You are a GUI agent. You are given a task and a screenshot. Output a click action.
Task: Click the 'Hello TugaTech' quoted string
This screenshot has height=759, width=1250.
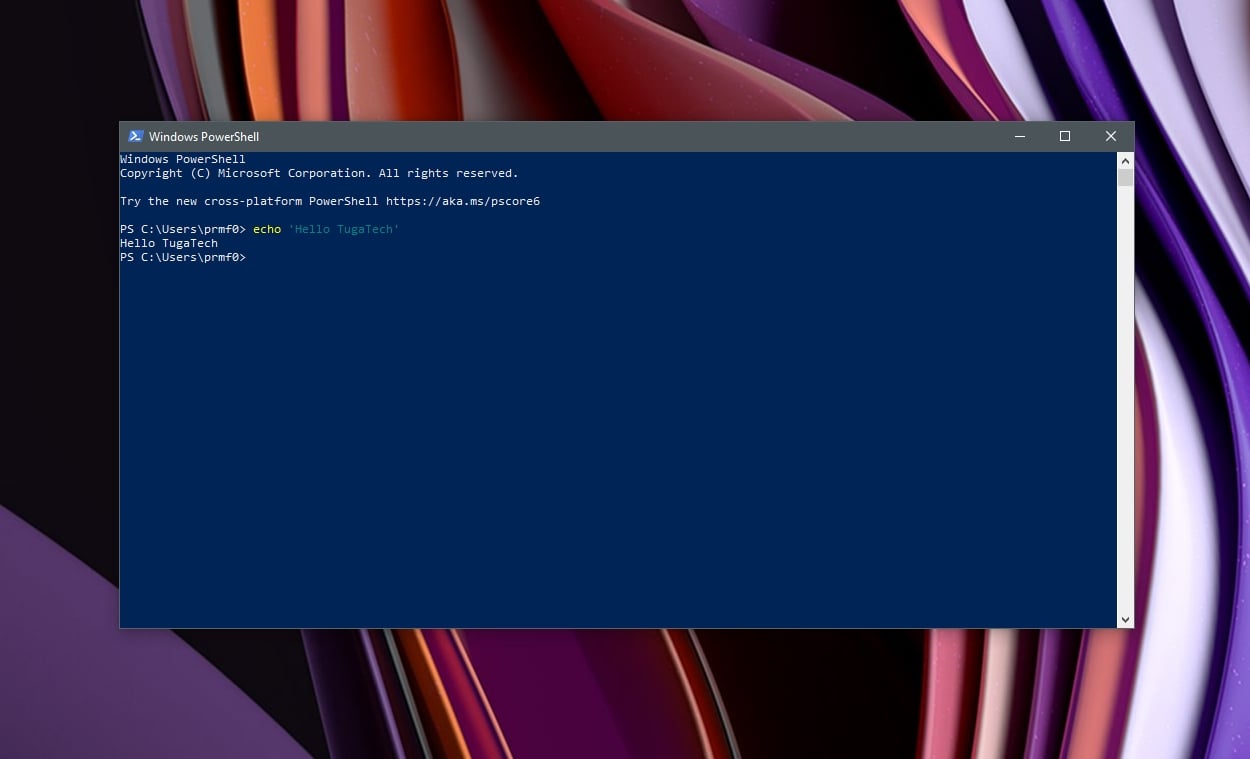point(344,229)
